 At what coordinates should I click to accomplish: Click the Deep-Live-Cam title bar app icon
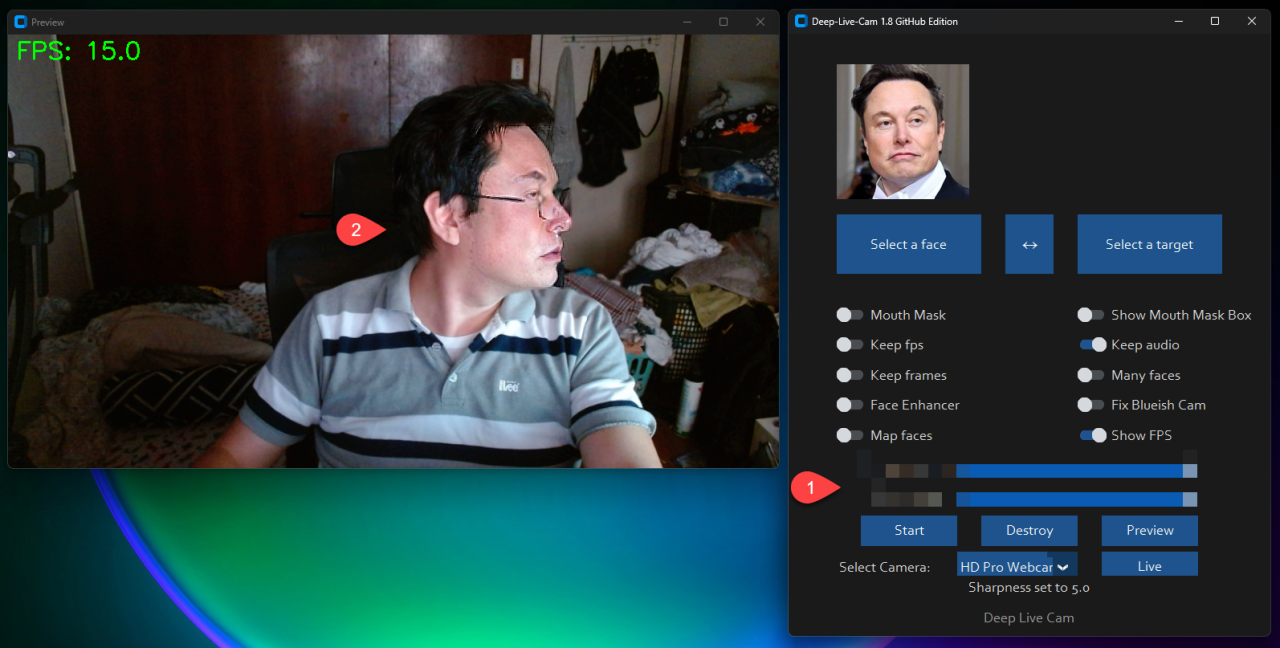coord(800,21)
